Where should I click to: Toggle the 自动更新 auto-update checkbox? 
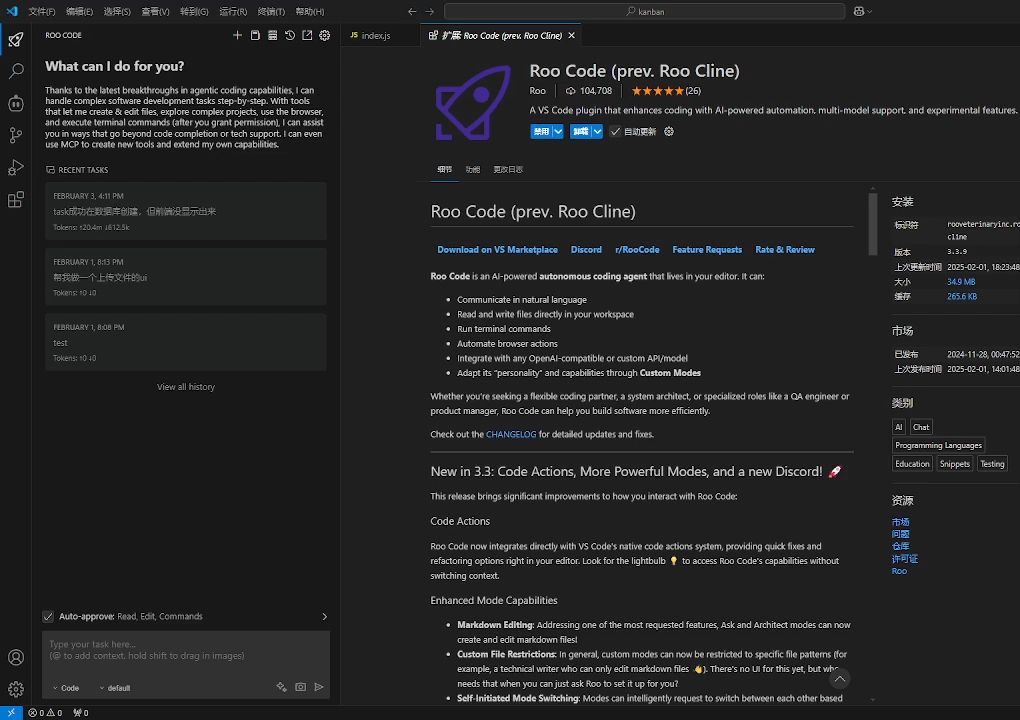pos(616,132)
